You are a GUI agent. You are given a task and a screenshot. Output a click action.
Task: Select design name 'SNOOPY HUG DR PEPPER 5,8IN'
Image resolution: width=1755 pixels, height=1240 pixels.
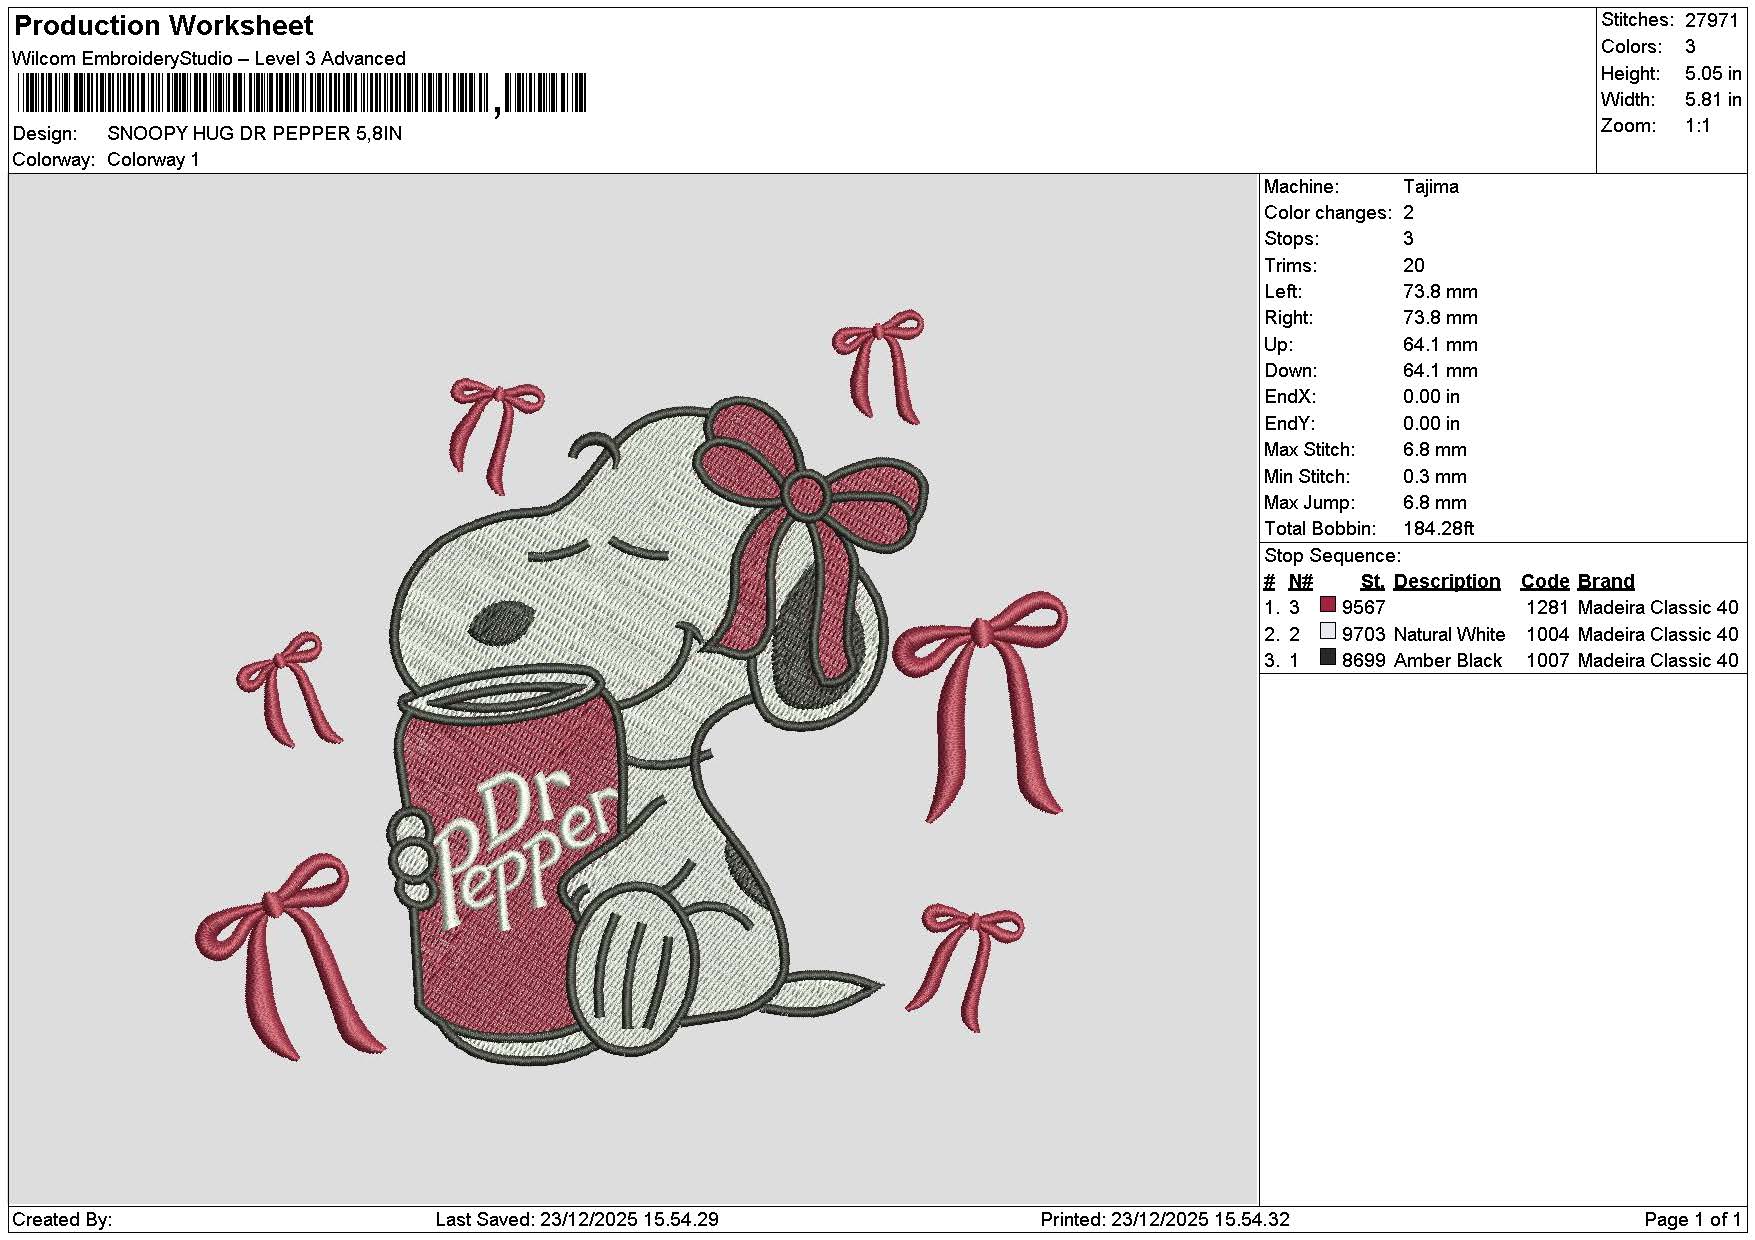click(x=255, y=134)
